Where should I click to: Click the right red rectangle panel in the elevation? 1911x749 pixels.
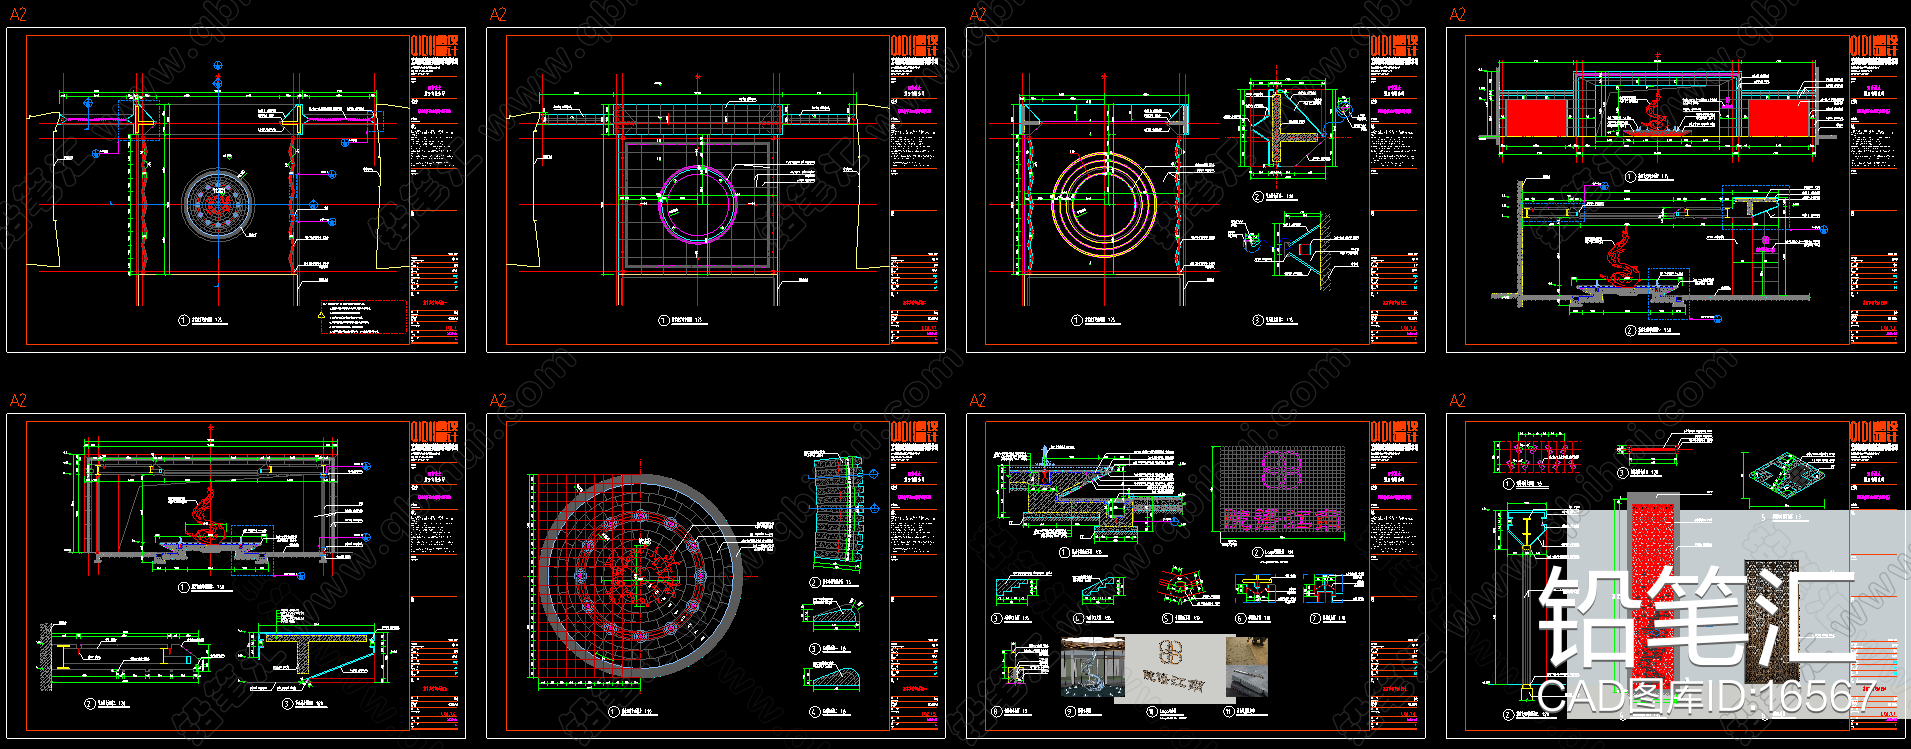[1779, 118]
